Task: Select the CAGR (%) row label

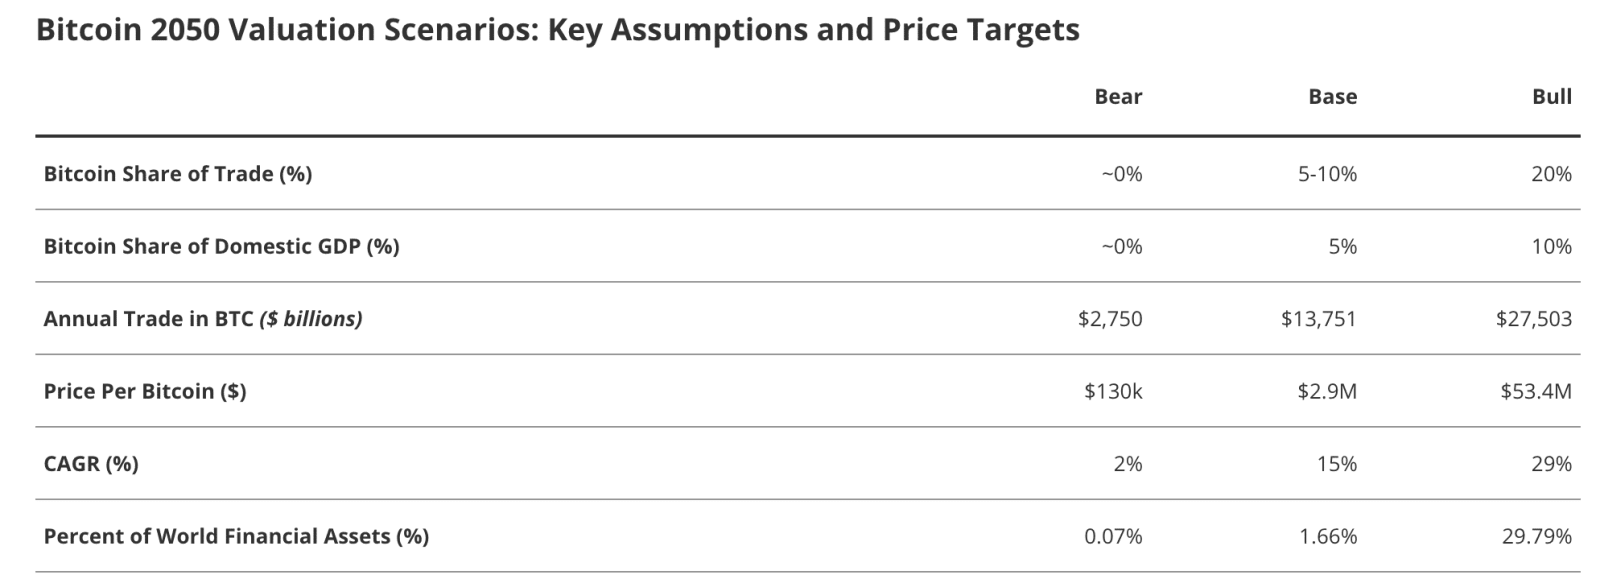Action: [91, 464]
